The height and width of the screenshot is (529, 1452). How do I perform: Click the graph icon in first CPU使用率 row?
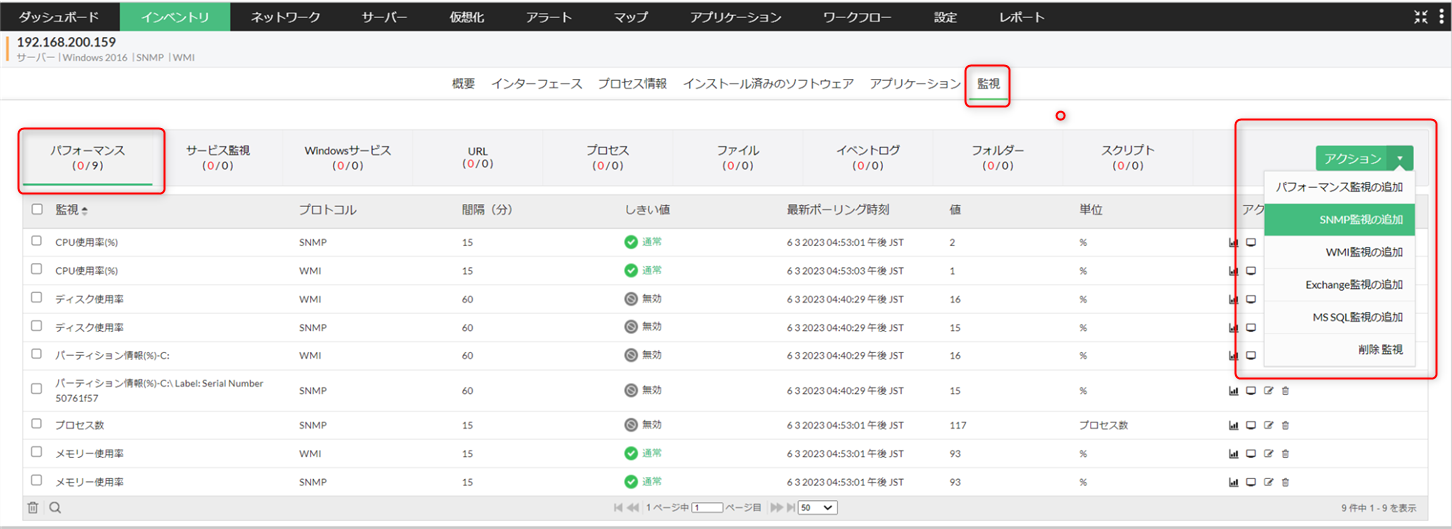1233,242
